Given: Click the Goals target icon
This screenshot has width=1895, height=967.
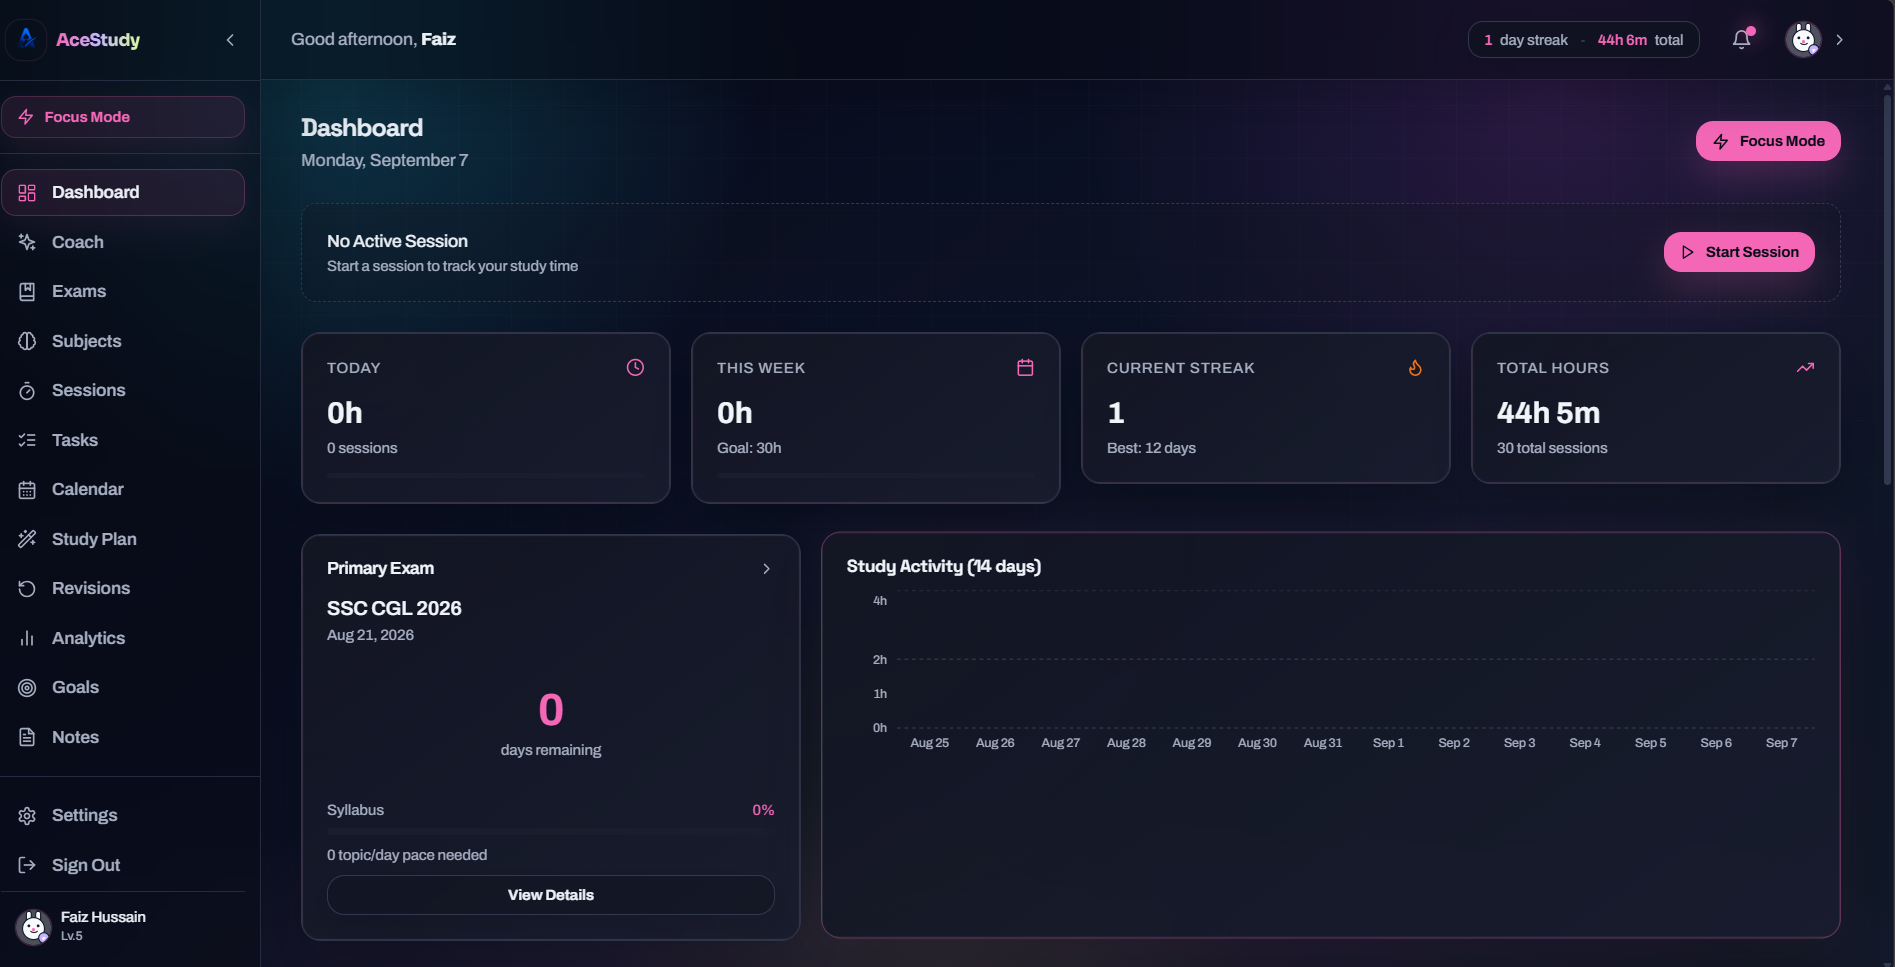Looking at the screenshot, I should coord(27,688).
